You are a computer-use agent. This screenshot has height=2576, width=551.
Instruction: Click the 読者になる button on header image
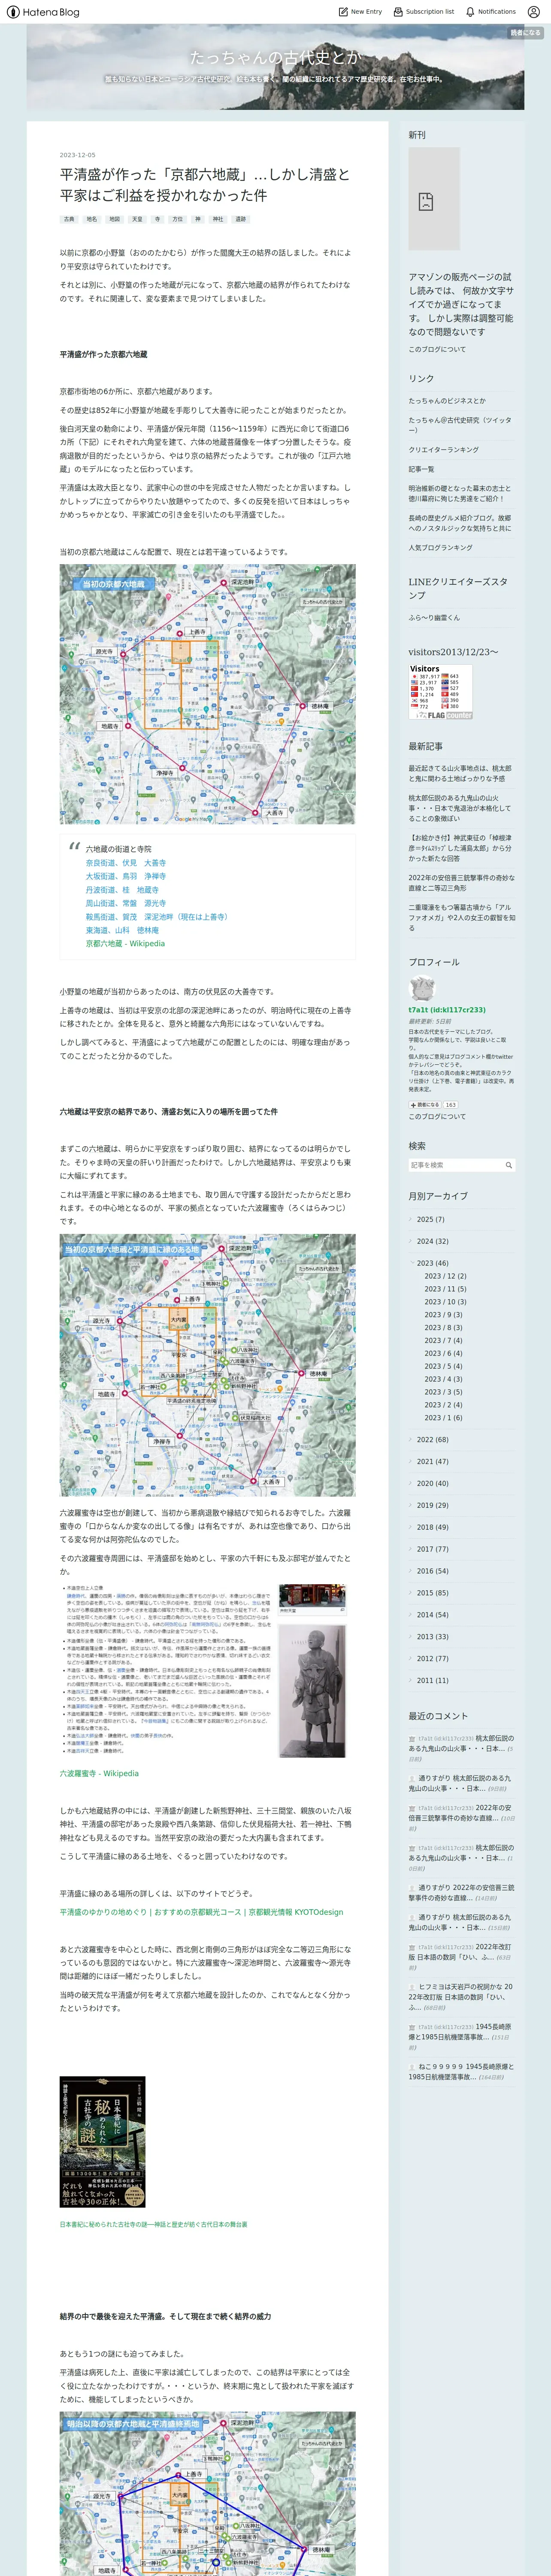(525, 33)
